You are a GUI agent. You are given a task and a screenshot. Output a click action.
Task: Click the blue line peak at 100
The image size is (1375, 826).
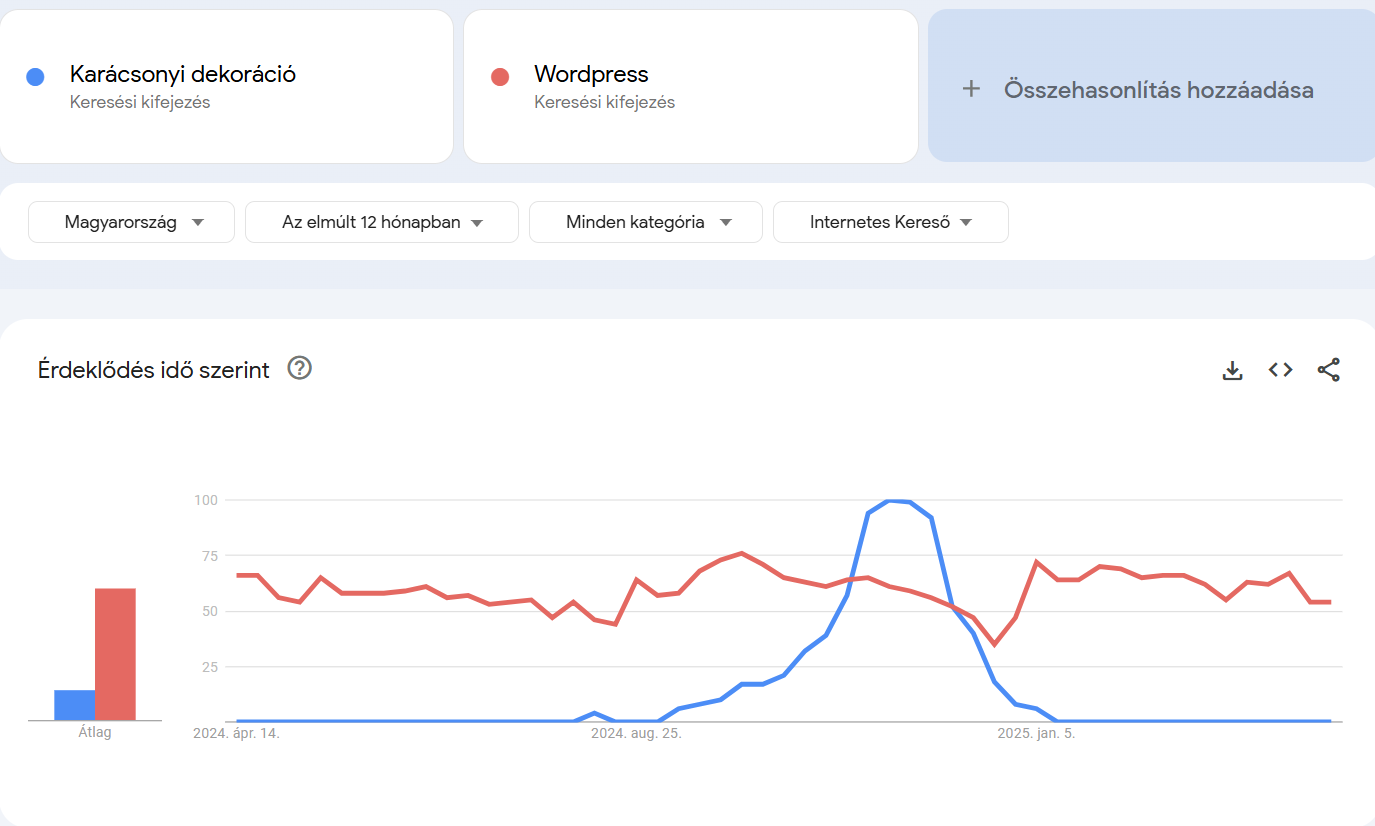(896, 501)
